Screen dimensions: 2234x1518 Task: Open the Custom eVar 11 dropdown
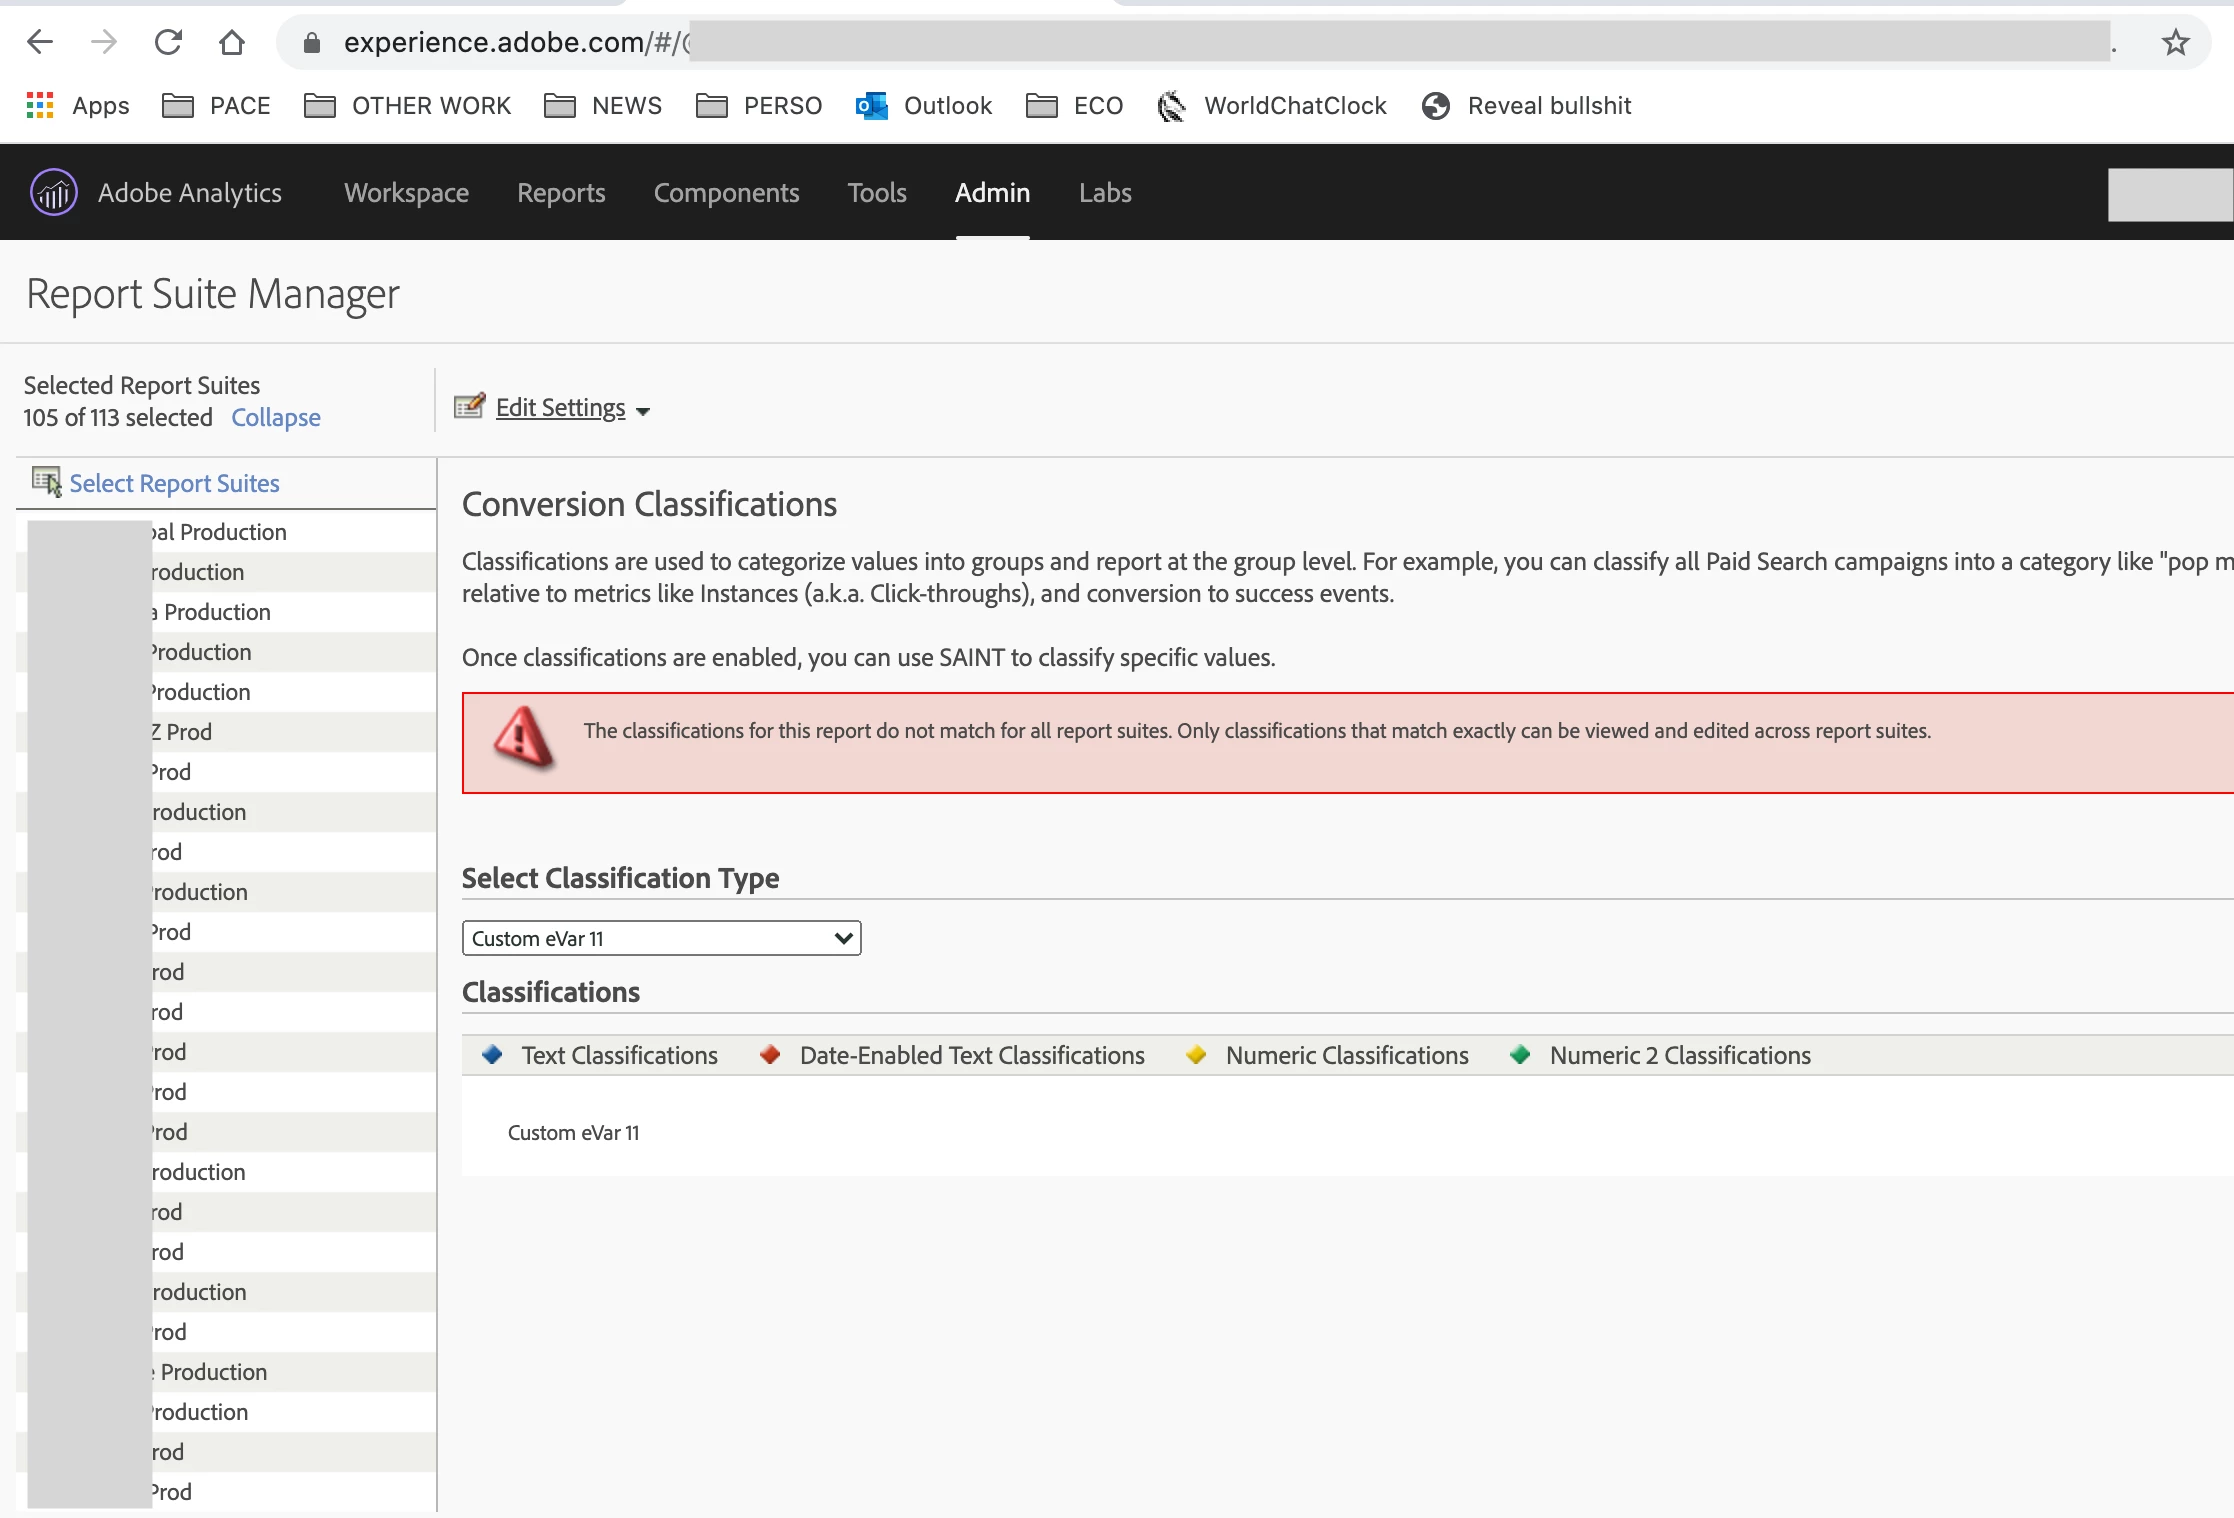pyautogui.click(x=661, y=938)
